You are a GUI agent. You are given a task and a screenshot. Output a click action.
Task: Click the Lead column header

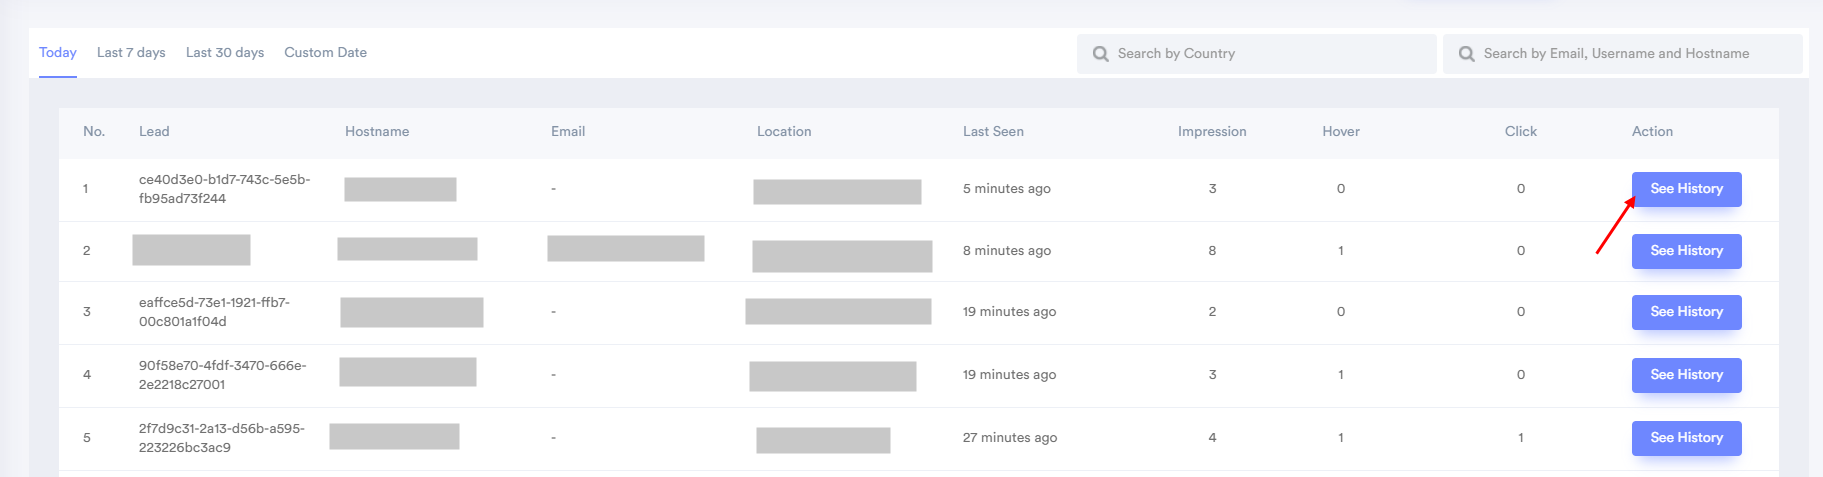[154, 132]
